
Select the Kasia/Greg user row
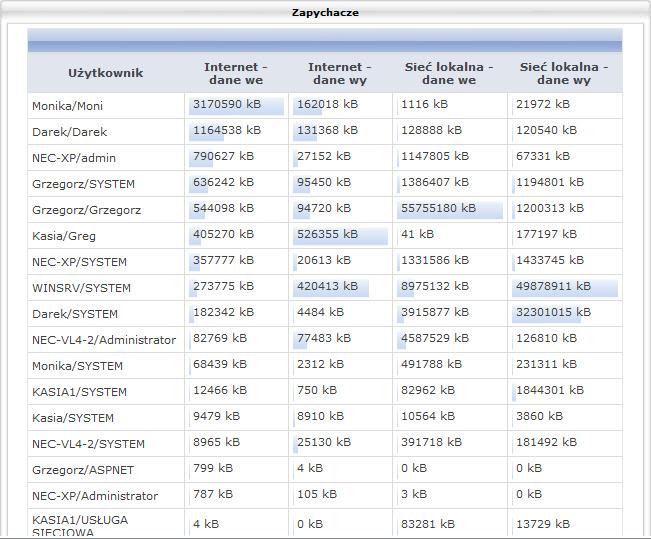pos(325,236)
